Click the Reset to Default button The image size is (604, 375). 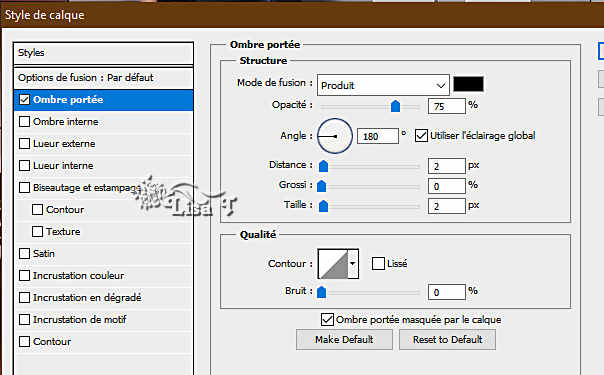[x=447, y=339]
